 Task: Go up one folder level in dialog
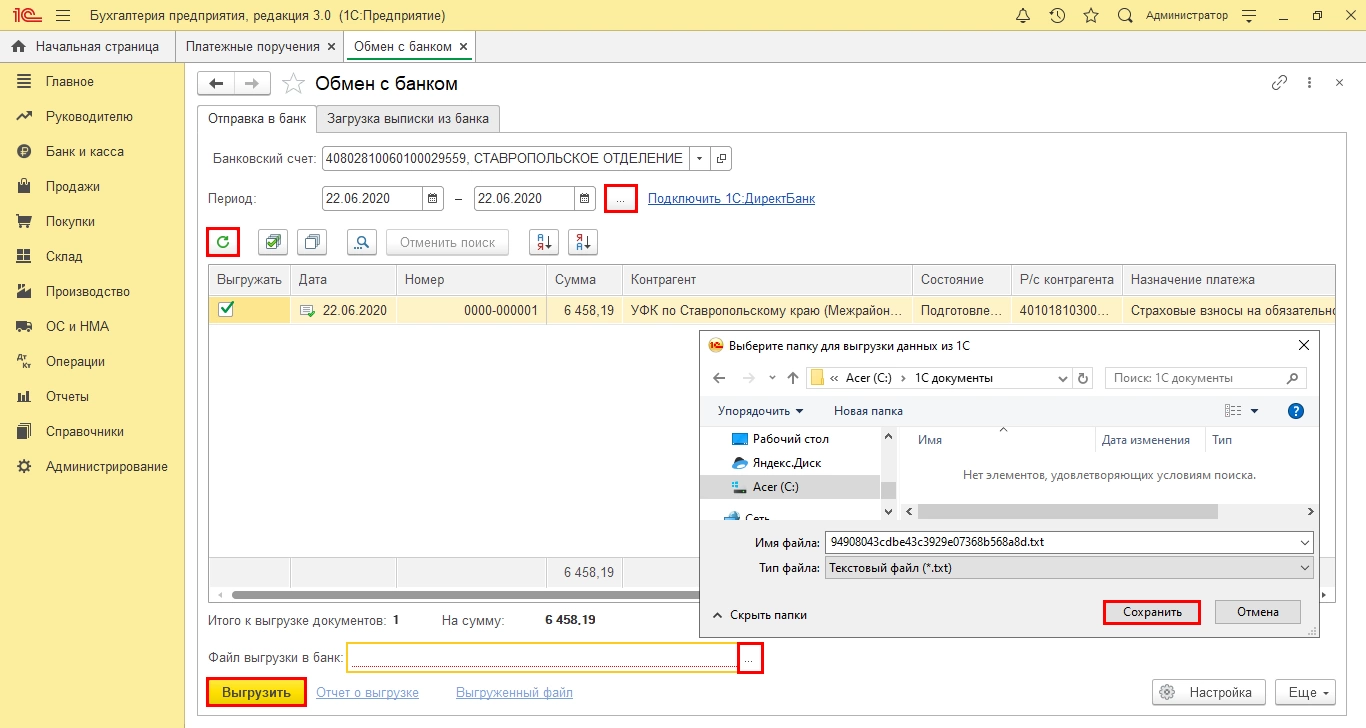coord(793,379)
